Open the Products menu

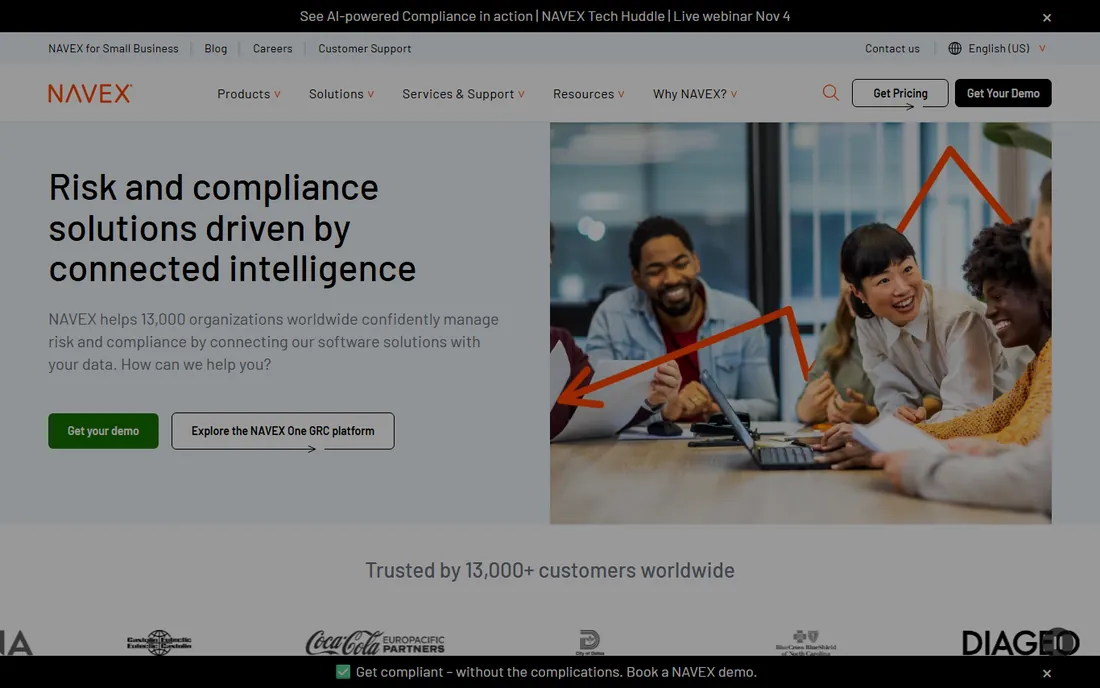click(x=248, y=94)
